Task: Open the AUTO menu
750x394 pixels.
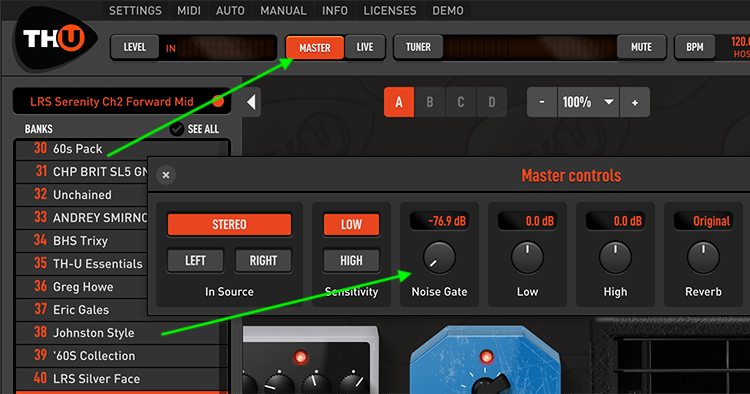Action: tap(230, 11)
